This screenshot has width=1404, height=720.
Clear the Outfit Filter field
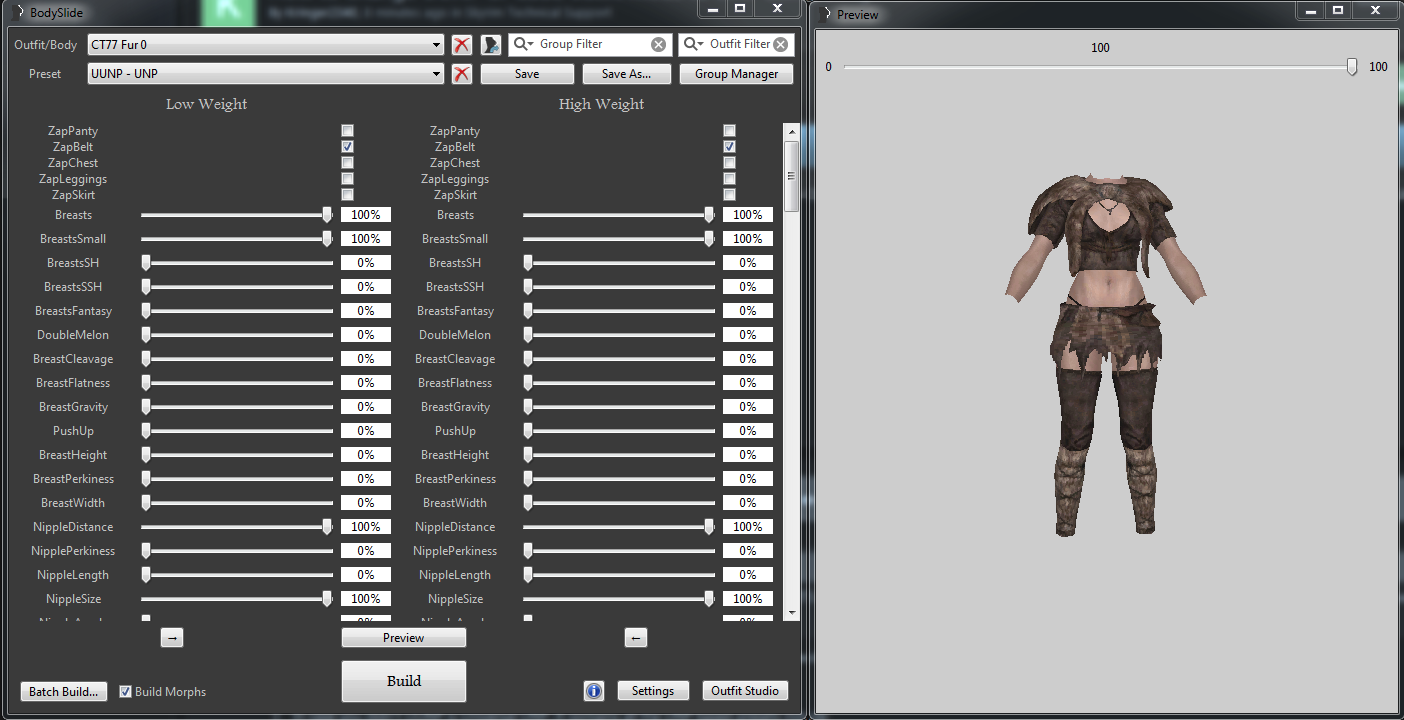[x=780, y=44]
